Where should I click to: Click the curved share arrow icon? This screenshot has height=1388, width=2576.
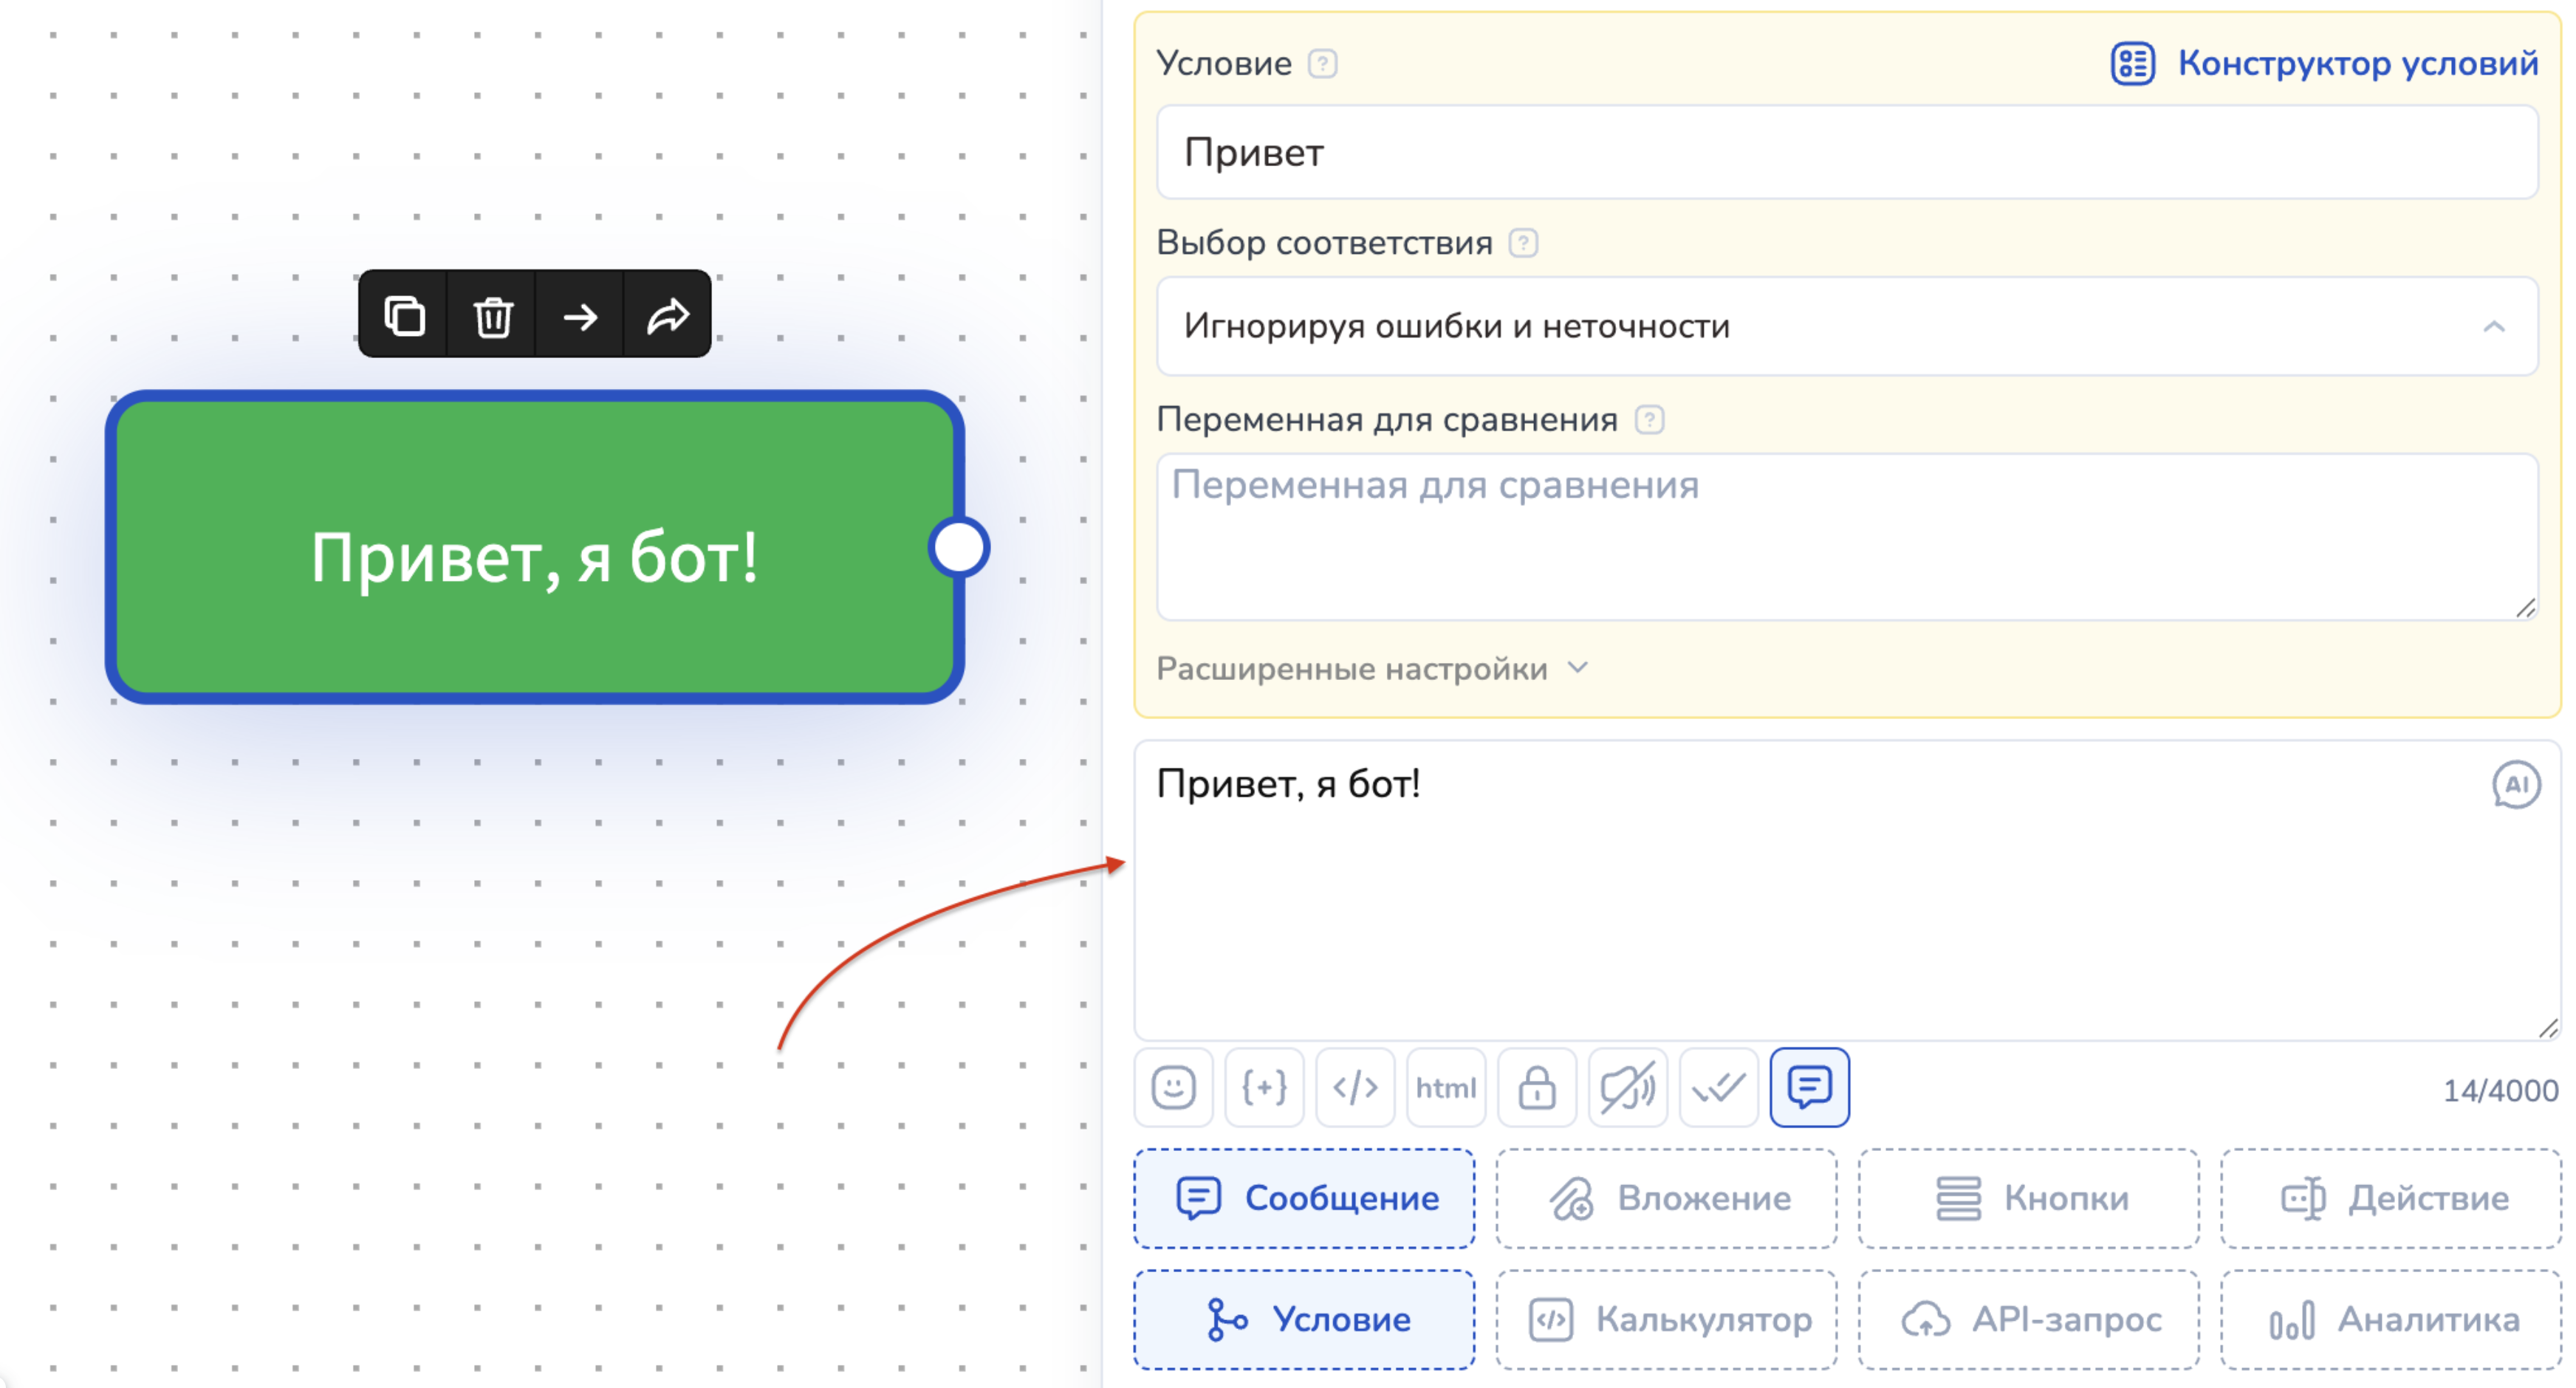coord(667,315)
